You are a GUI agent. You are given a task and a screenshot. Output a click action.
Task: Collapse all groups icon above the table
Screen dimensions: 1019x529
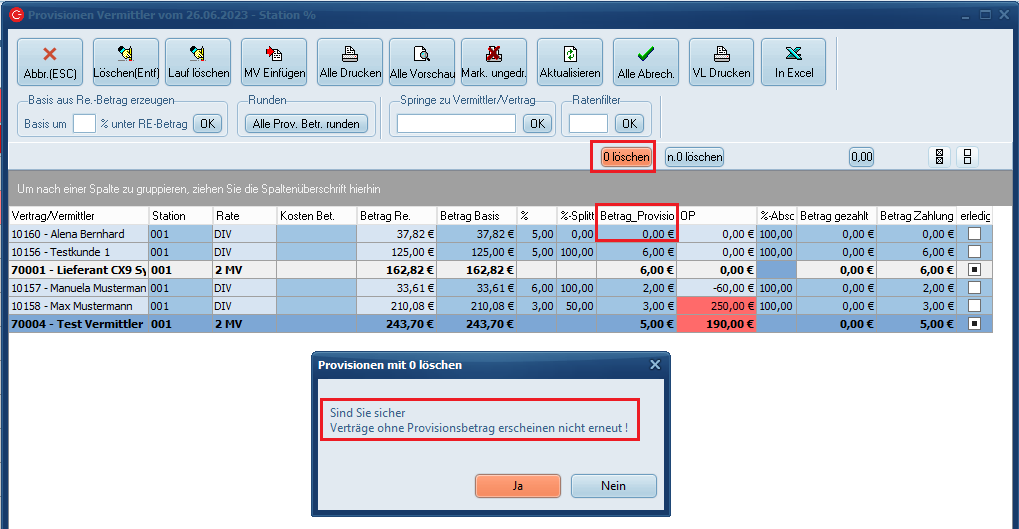pyautogui.click(x=967, y=157)
